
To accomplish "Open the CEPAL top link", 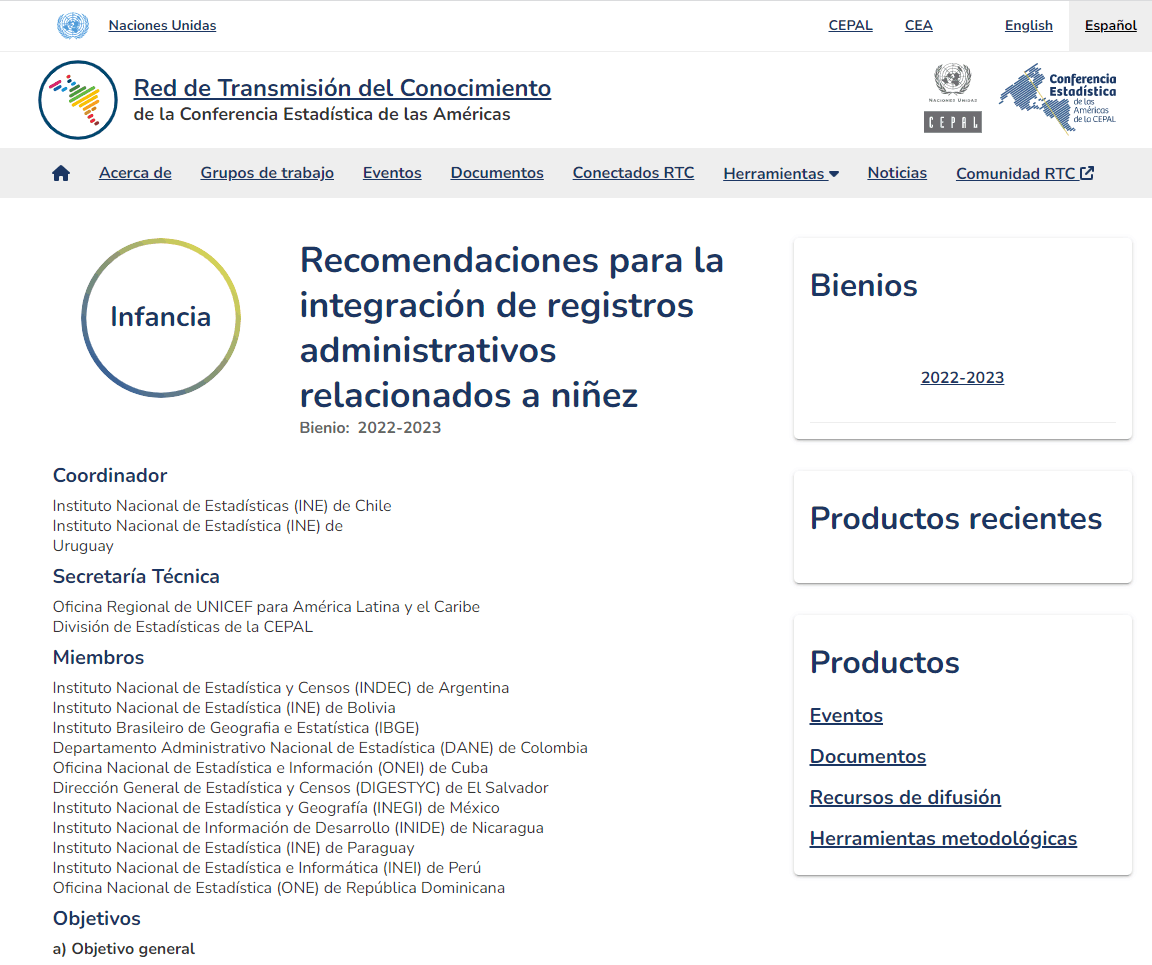I will point(851,26).
